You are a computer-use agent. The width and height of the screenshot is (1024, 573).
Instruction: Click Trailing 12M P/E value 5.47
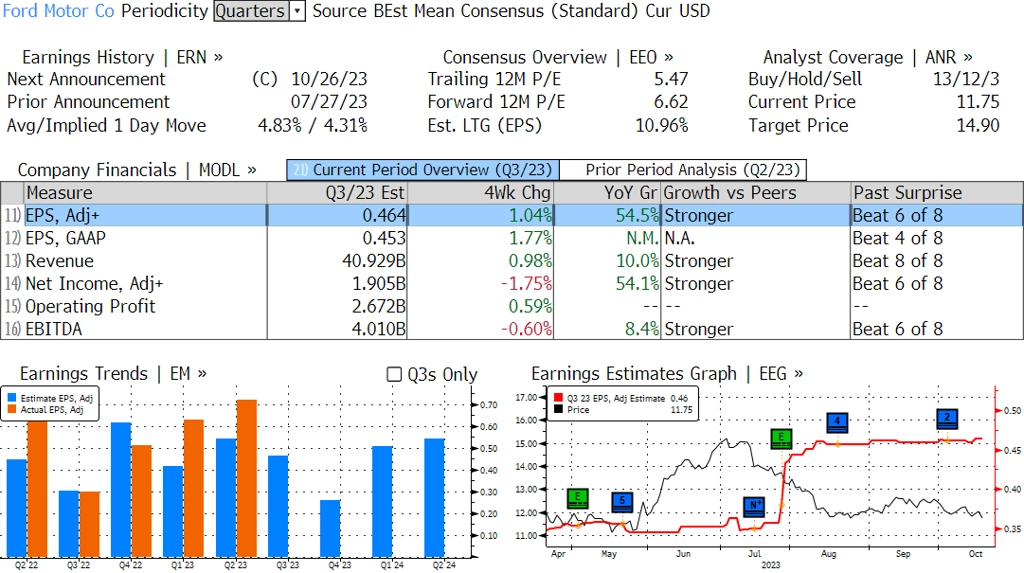[x=671, y=79]
